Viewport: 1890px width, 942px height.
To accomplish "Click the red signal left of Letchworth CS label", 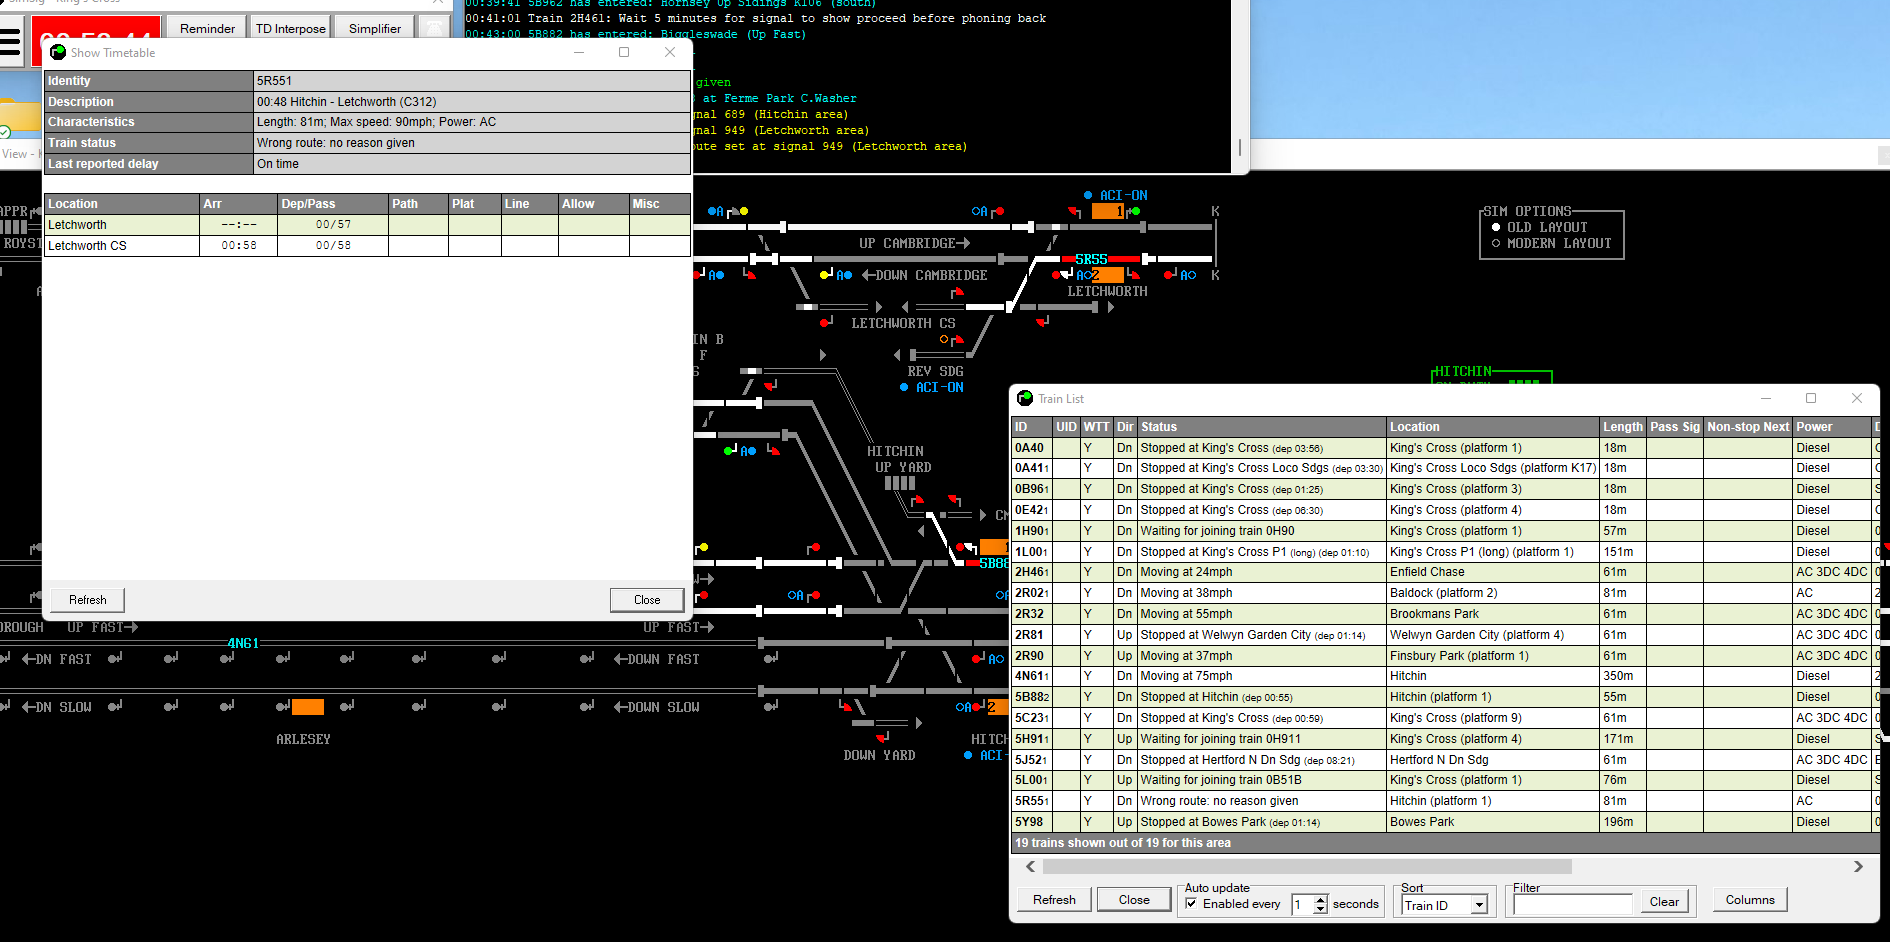I will [x=826, y=322].
